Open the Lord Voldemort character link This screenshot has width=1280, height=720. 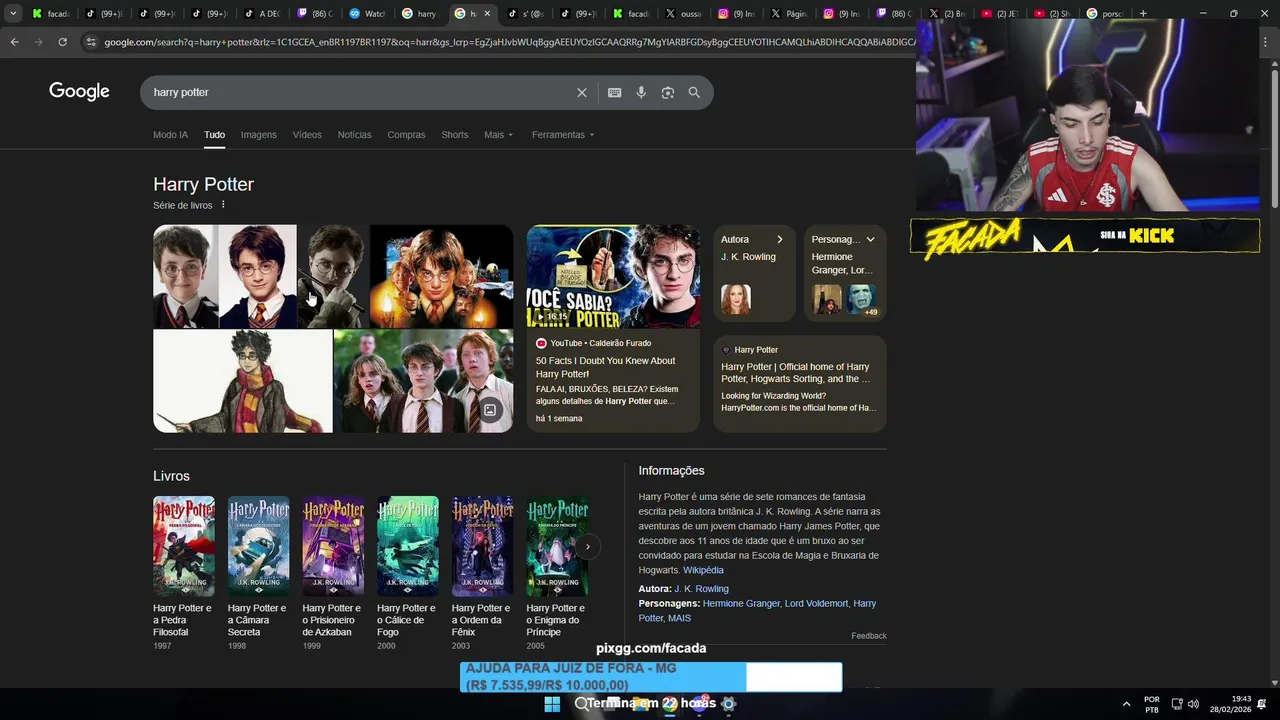pyautogui.click(x=816, y=604)
